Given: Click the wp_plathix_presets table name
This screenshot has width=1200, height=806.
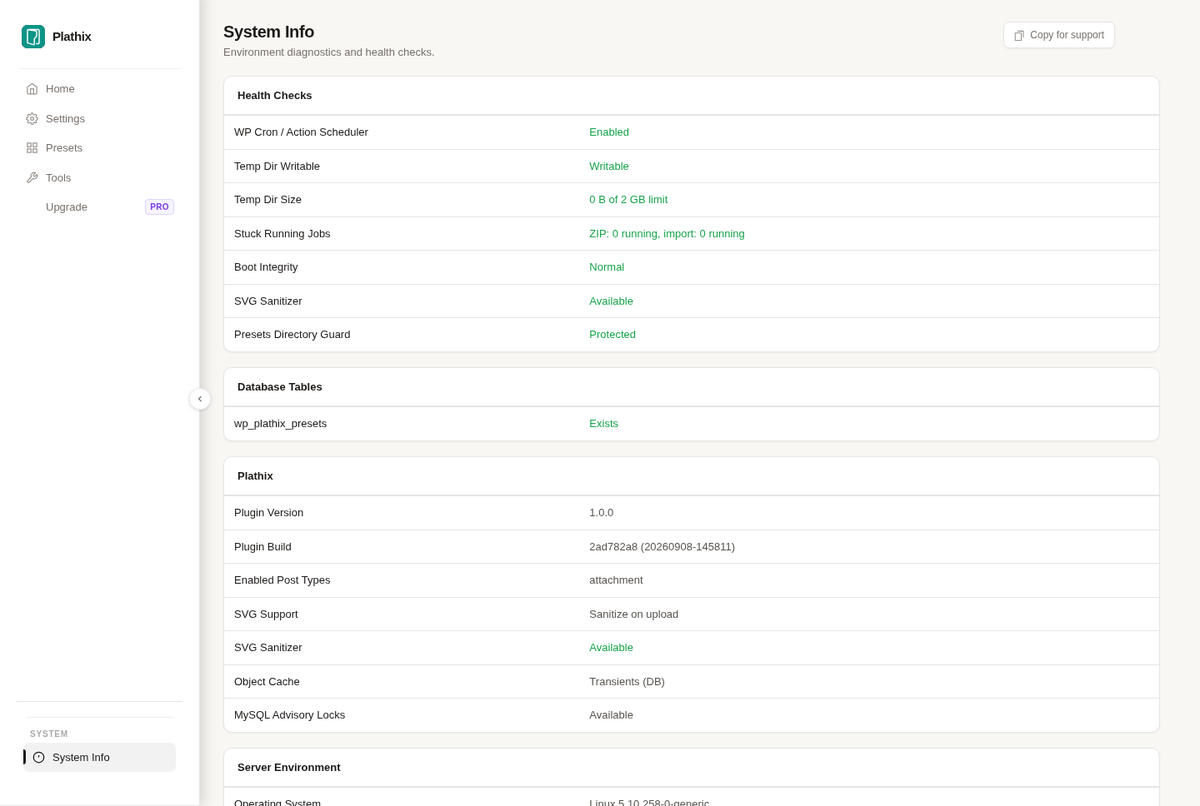Looking at the screenshot, I should (x=280, y=424).
